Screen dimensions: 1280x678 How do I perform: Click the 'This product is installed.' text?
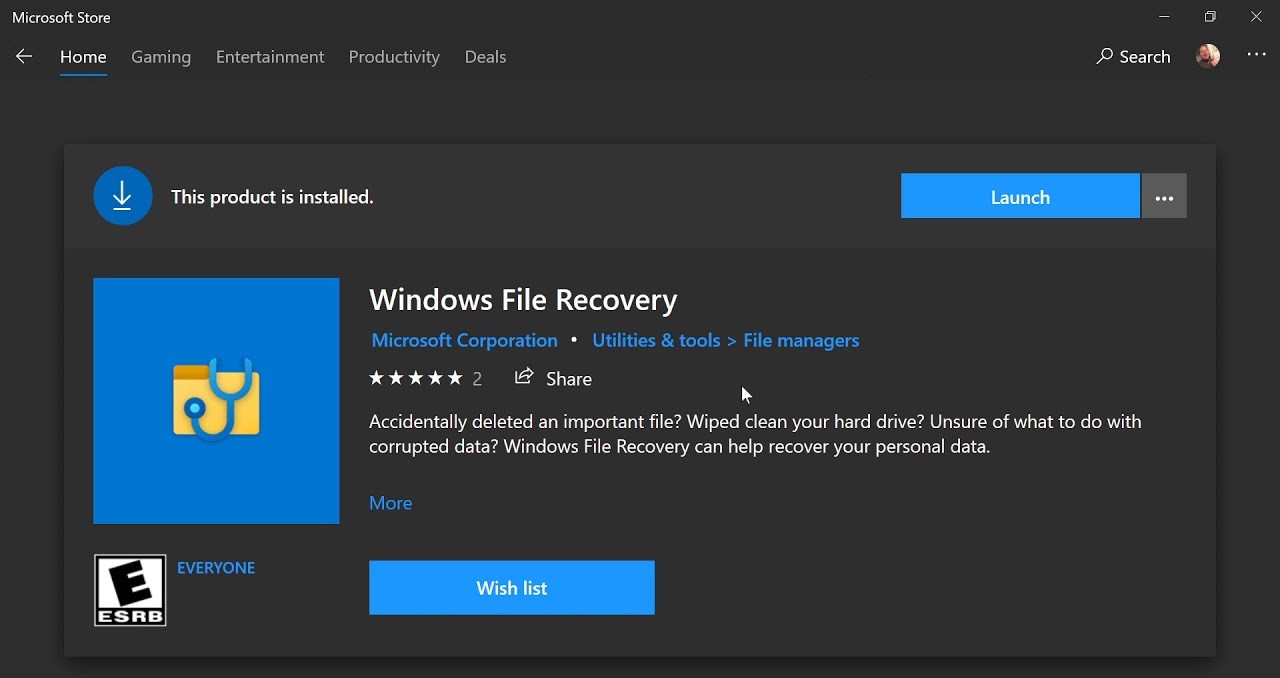(272, 197)
